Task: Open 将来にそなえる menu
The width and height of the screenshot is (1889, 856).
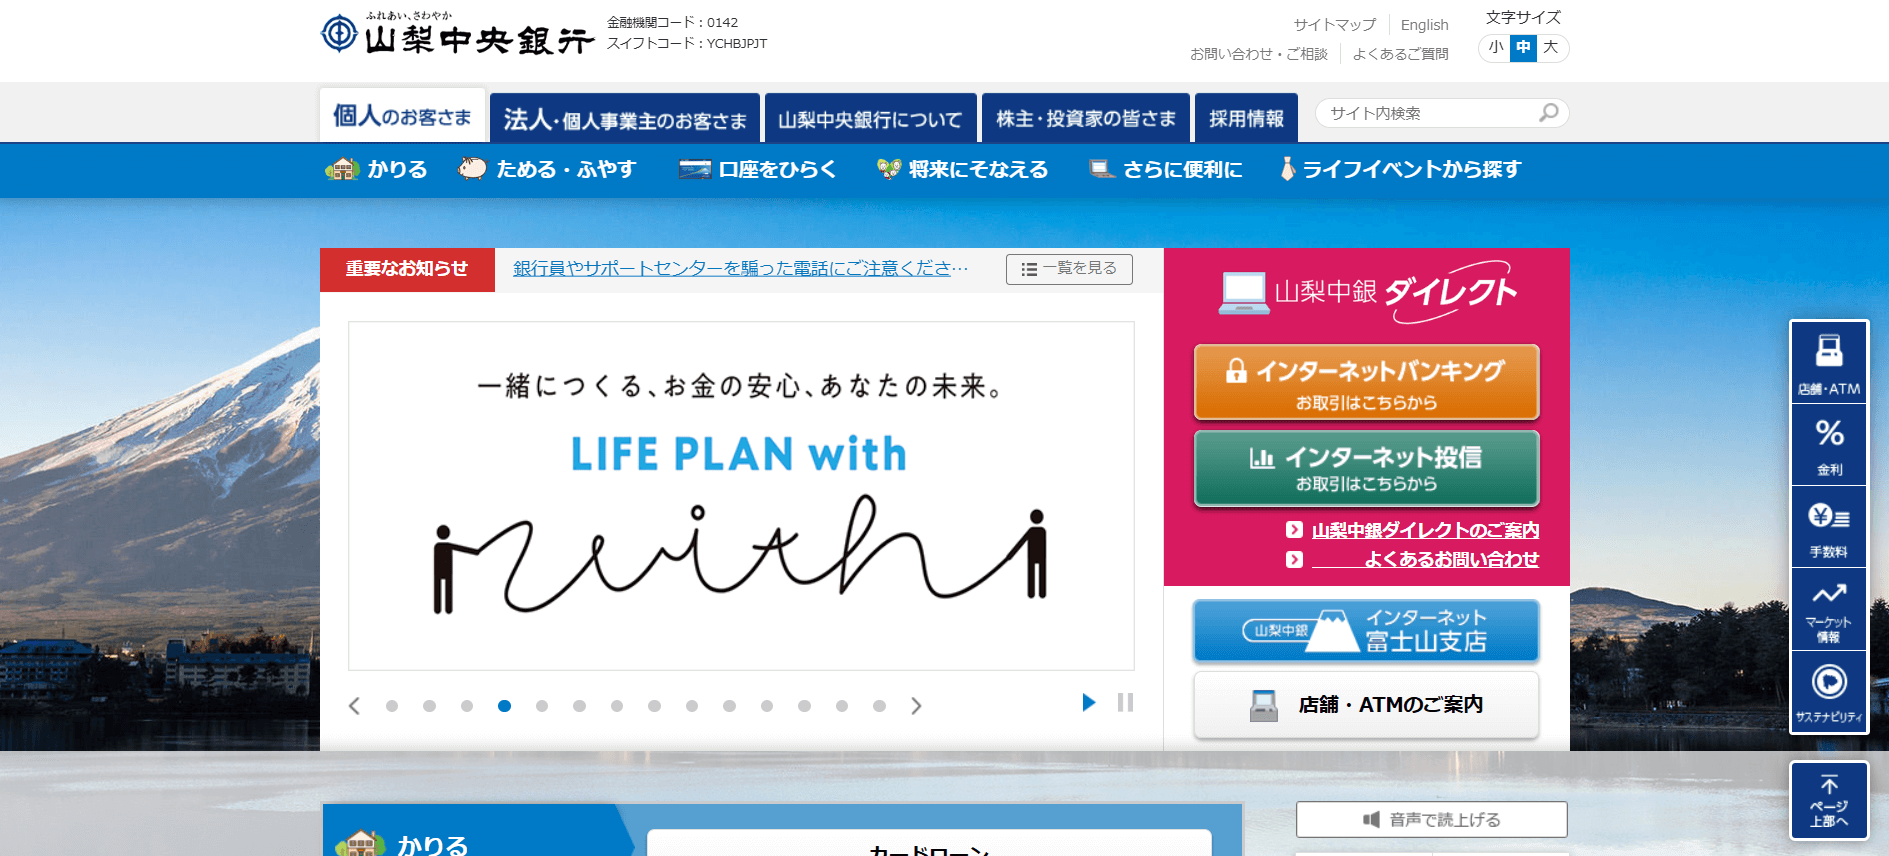Action: point(962,169)
